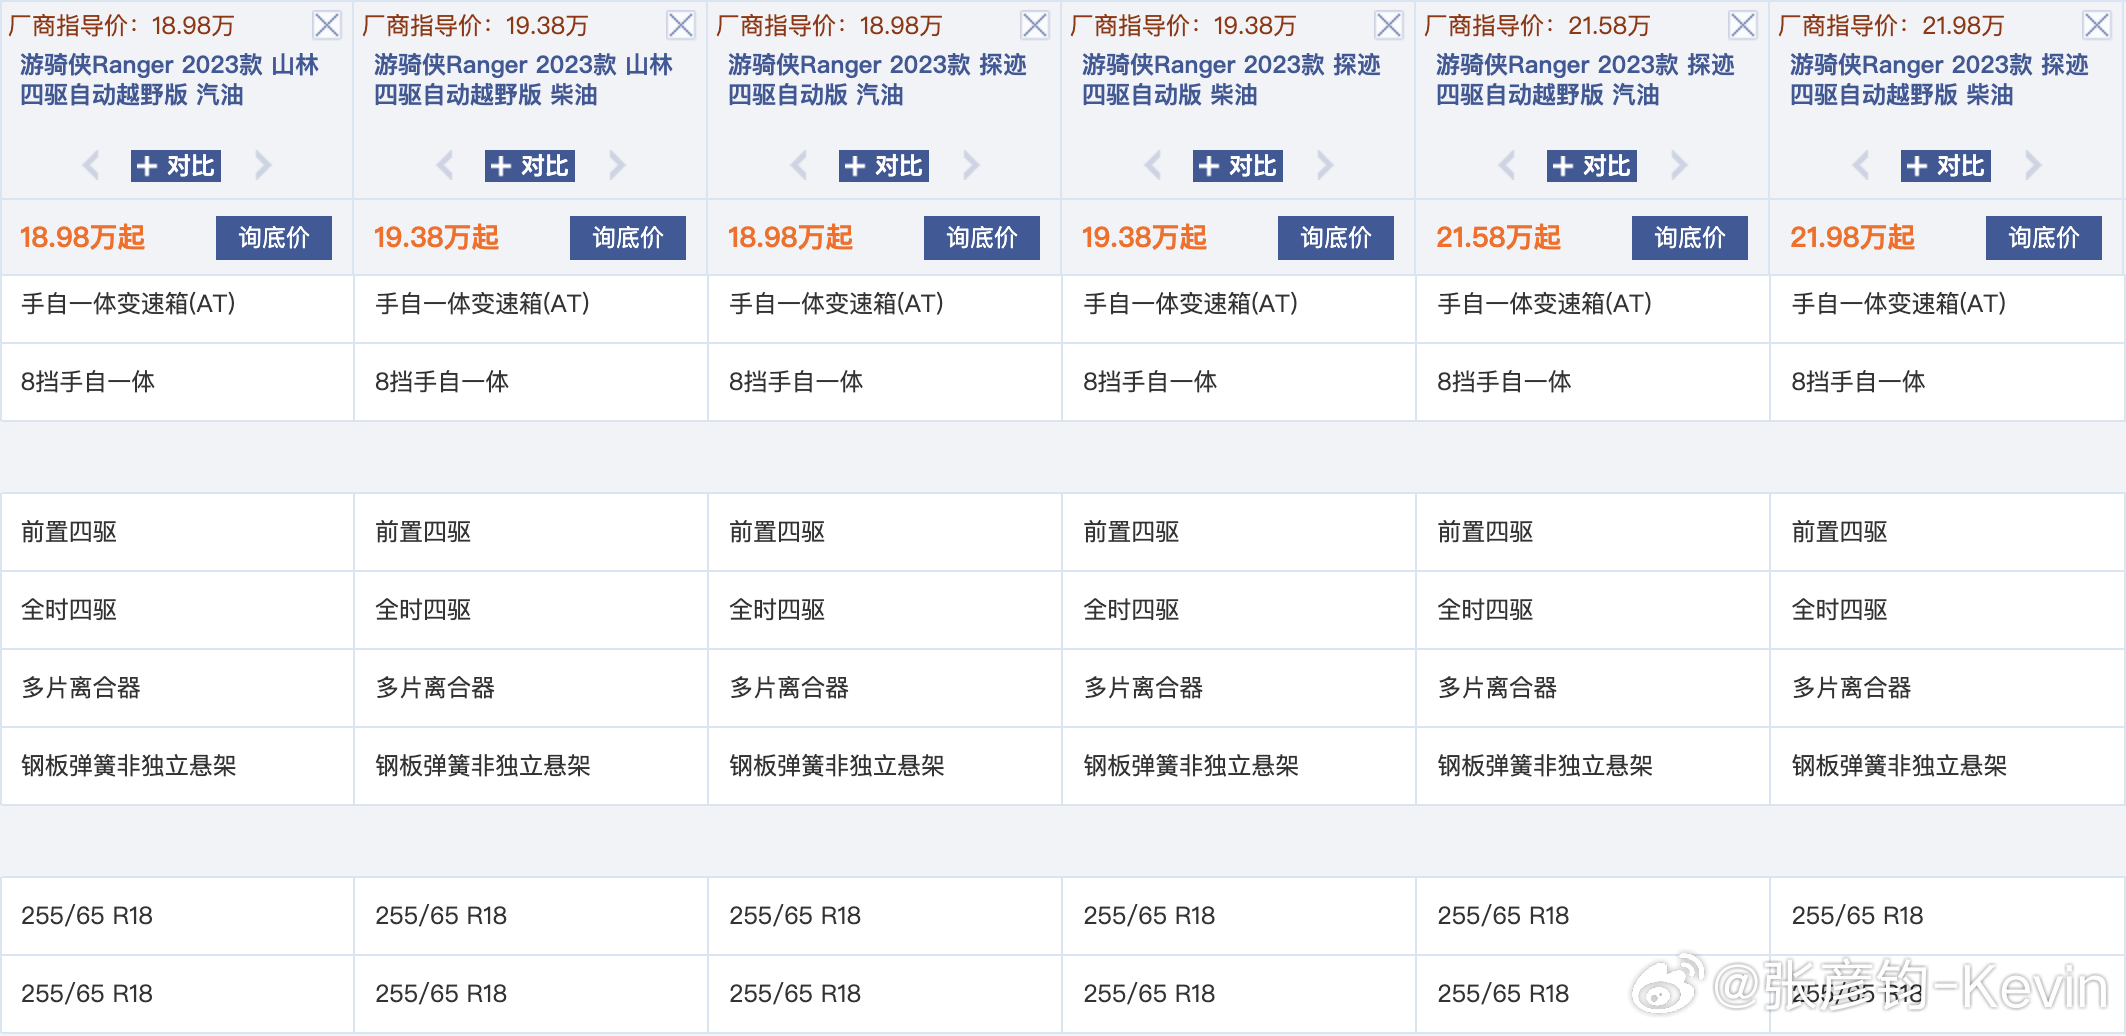
Task: Add 19.38万 探迹 自动版 柴油 to 对比
Action: point(1238,166)
